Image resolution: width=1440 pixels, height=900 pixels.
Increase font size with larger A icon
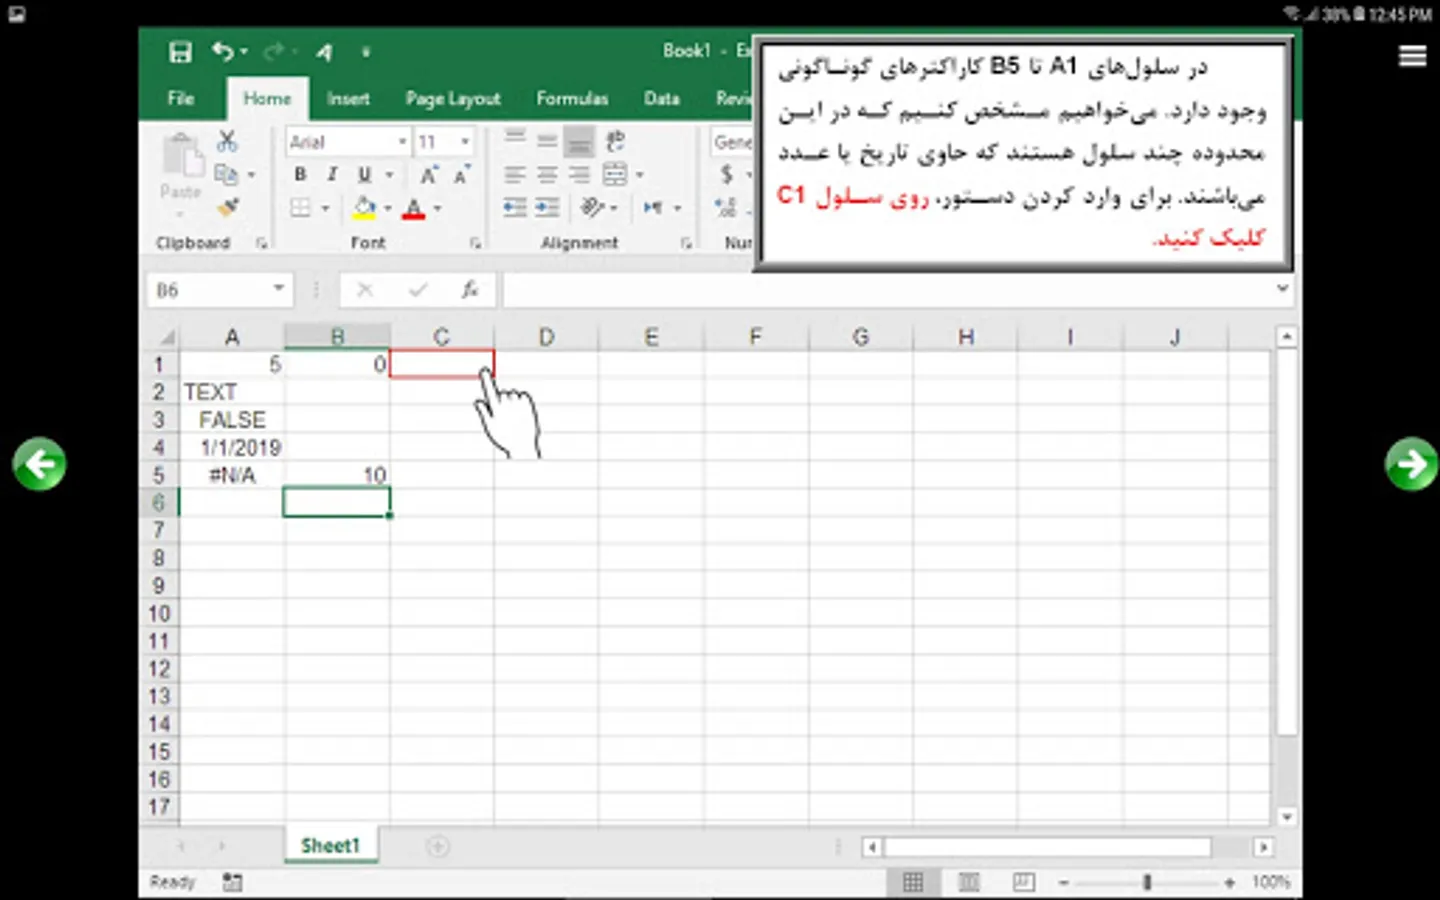(x=429, y=175)
